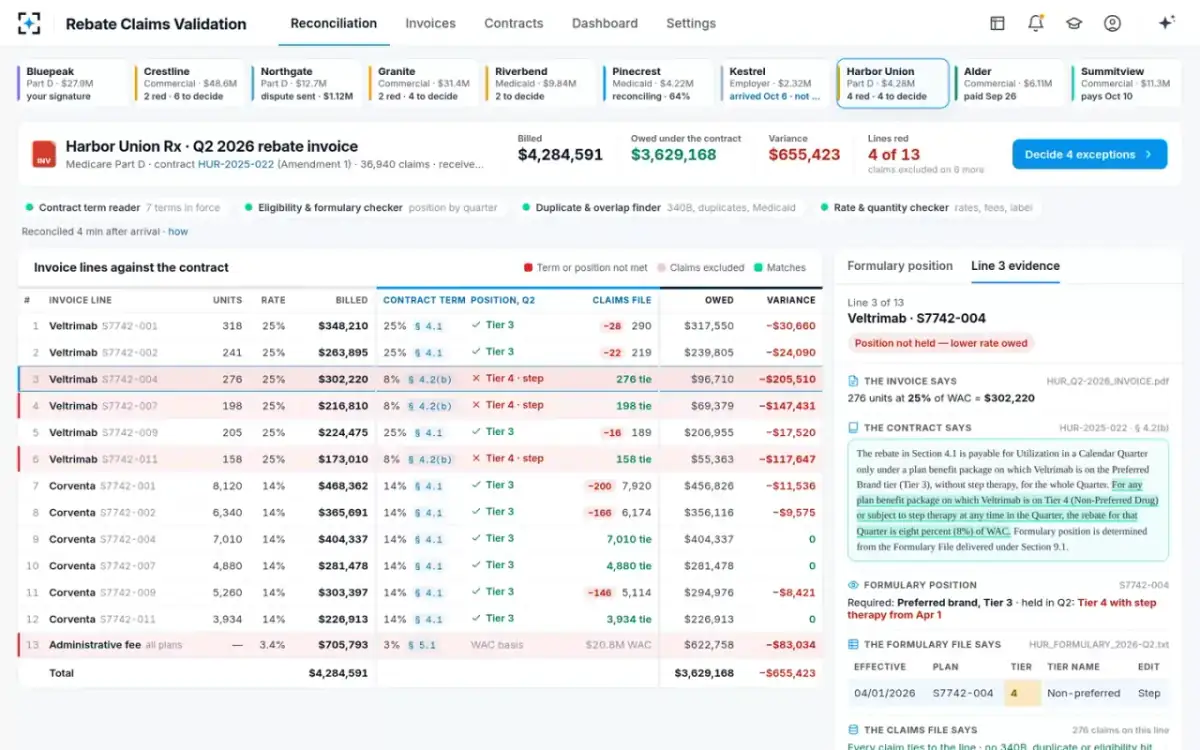Screen dimensions: 1200x750
Task: Open HUR_FORMULARY_2026-Q2.txt file reference
Action: tap(1100, 644)
